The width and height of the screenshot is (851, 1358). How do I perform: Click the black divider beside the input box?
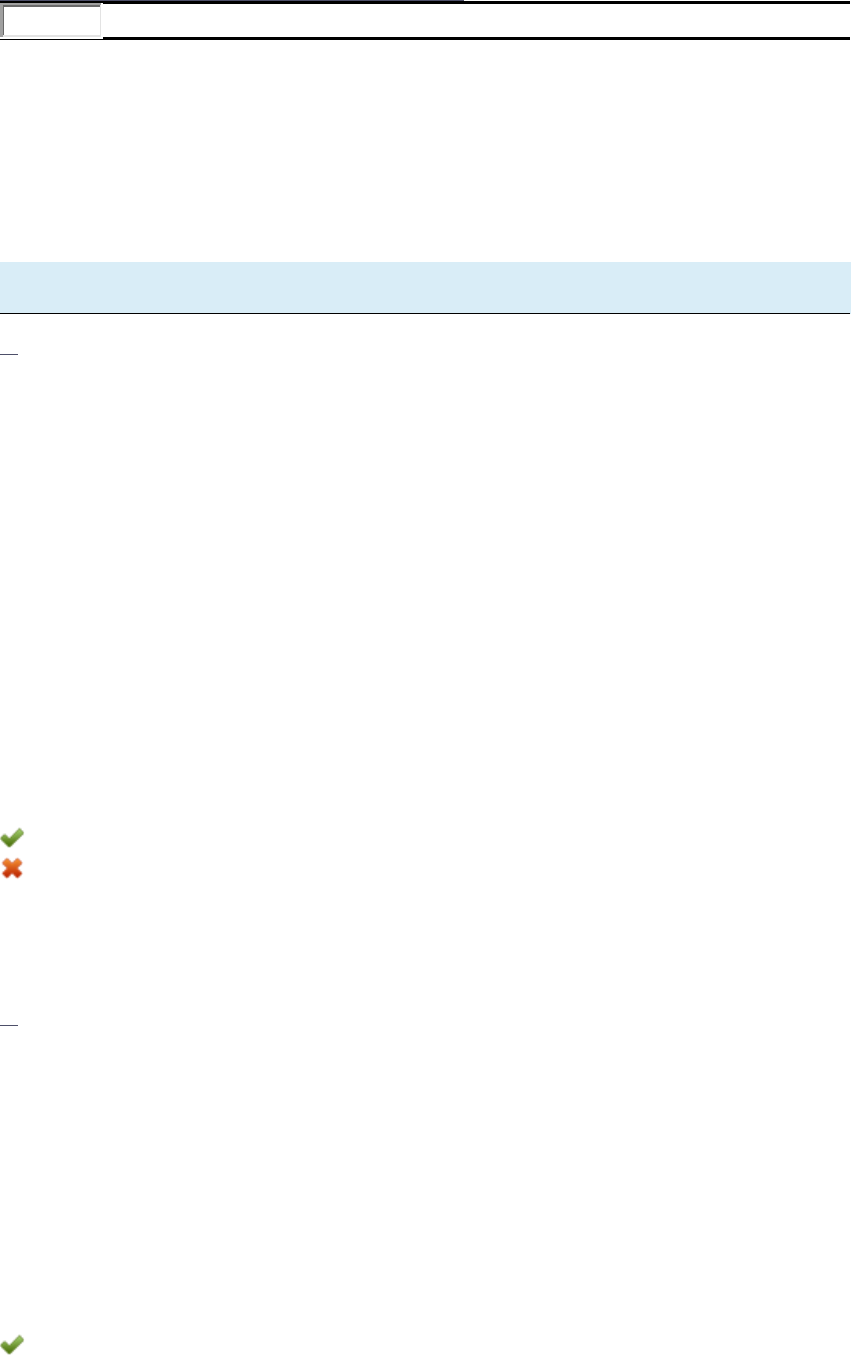pos(477,38)
